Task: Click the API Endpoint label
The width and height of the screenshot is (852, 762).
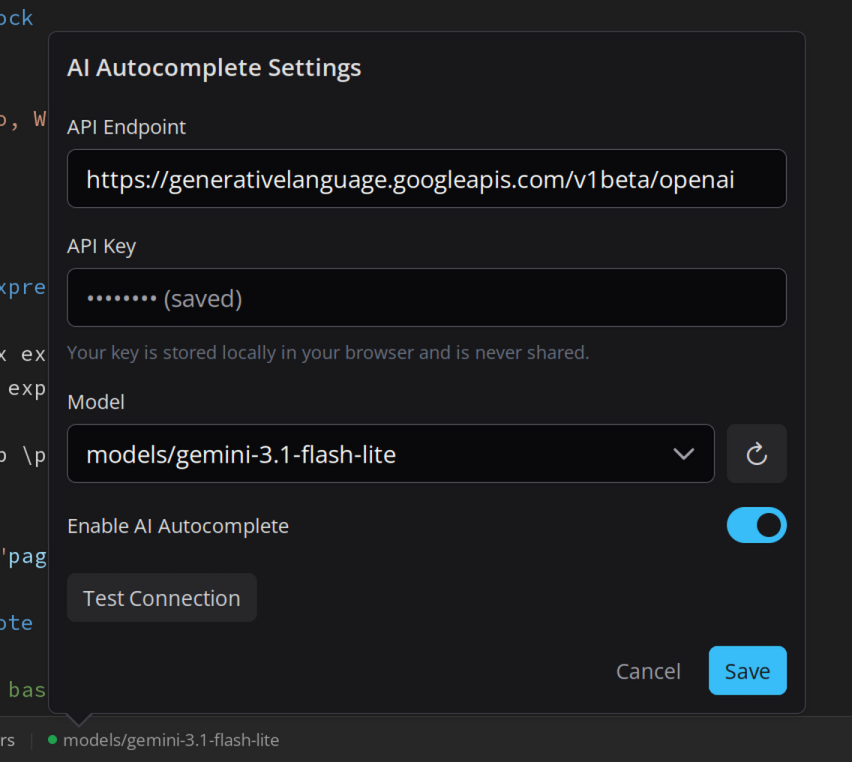Action: tap(127, 127)
